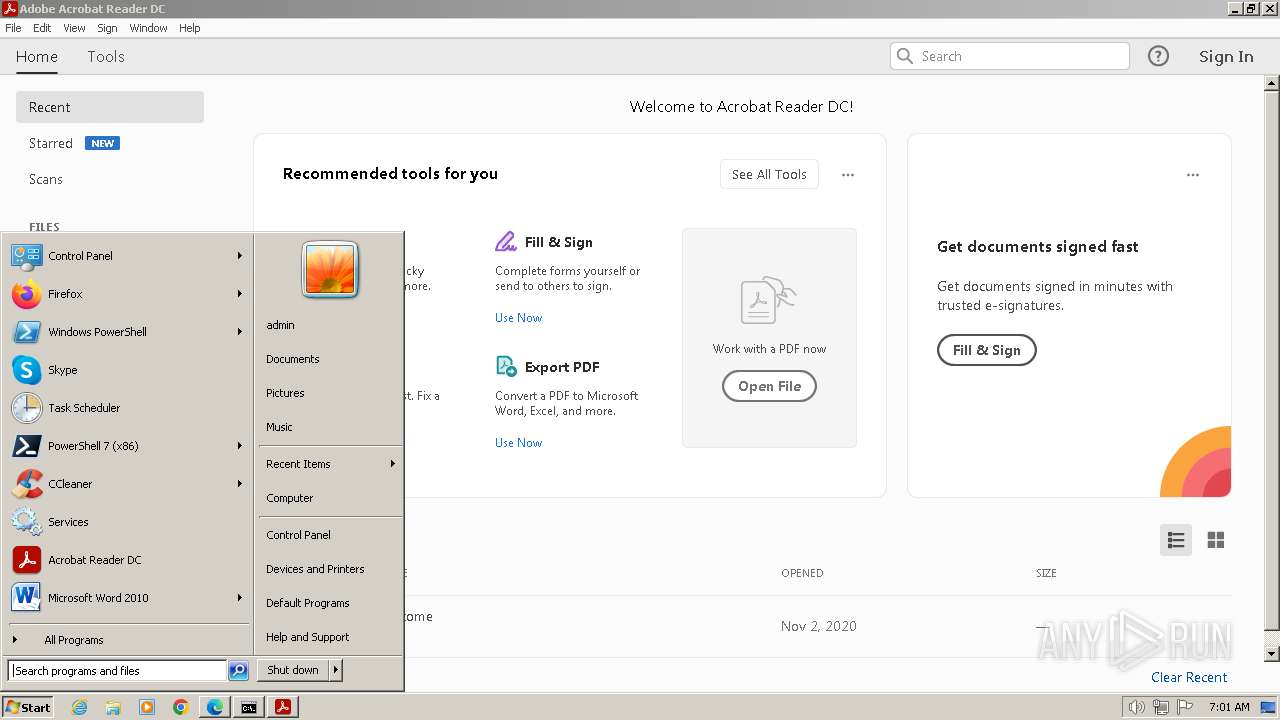Open options menu for Recommended tools card

click(x=848, y=175)
